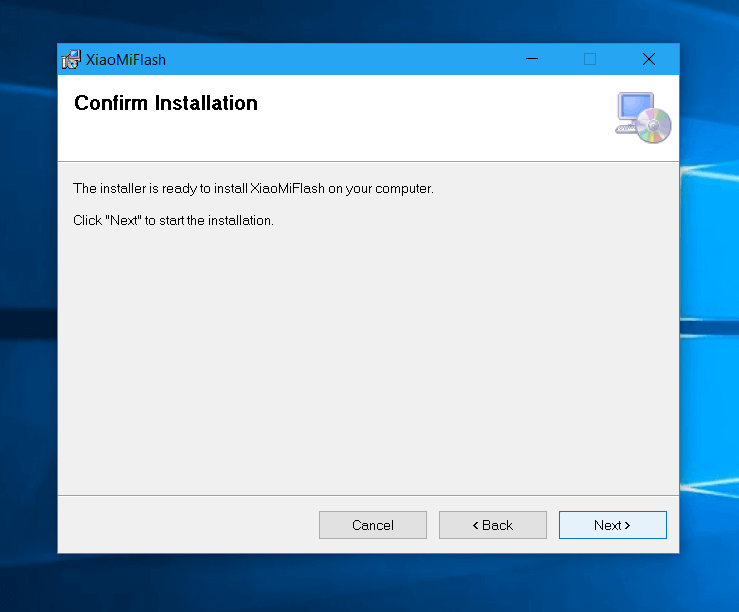Image resolution: width=739 pixels, height=612 pixels.
Task: Click the XiaoMiFlash window title text
Action: click(126, 60)
